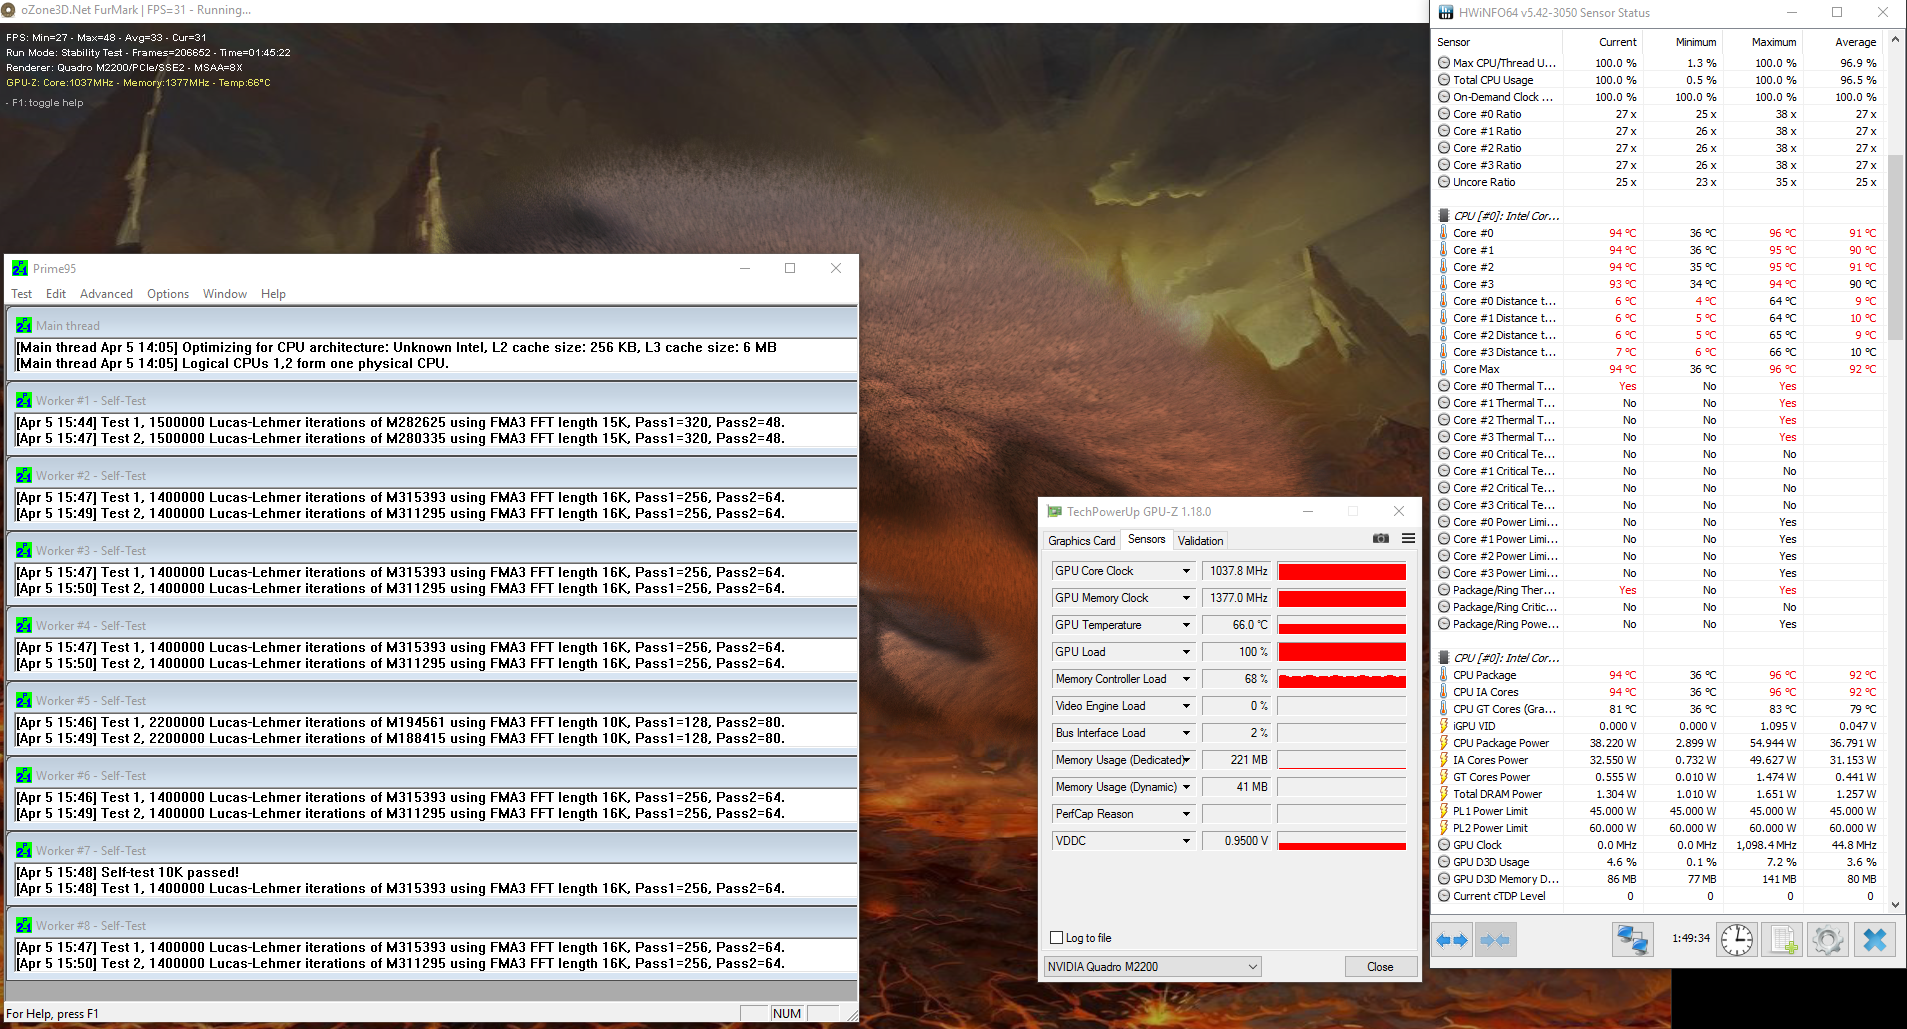
Task: Open the GPU-Z hamburger menu
Action: 1408,538
